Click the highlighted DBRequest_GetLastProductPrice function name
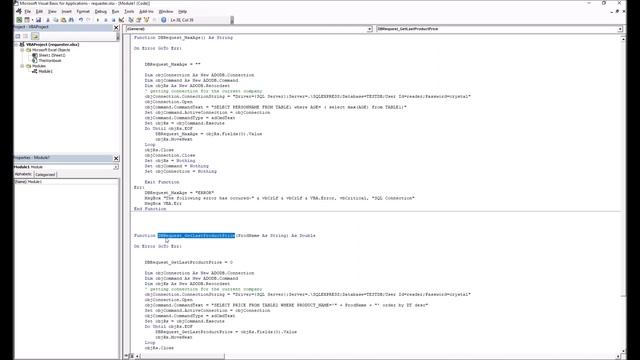 tap(196, 236)
